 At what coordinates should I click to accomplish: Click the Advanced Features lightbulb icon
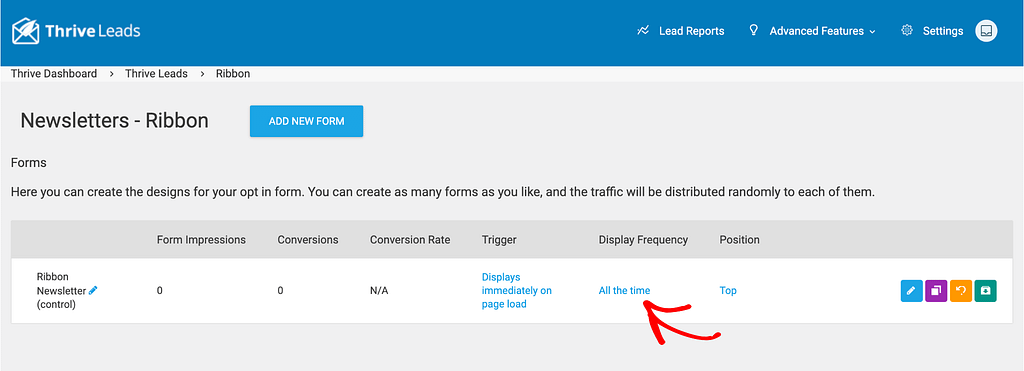tap(754, 31)
